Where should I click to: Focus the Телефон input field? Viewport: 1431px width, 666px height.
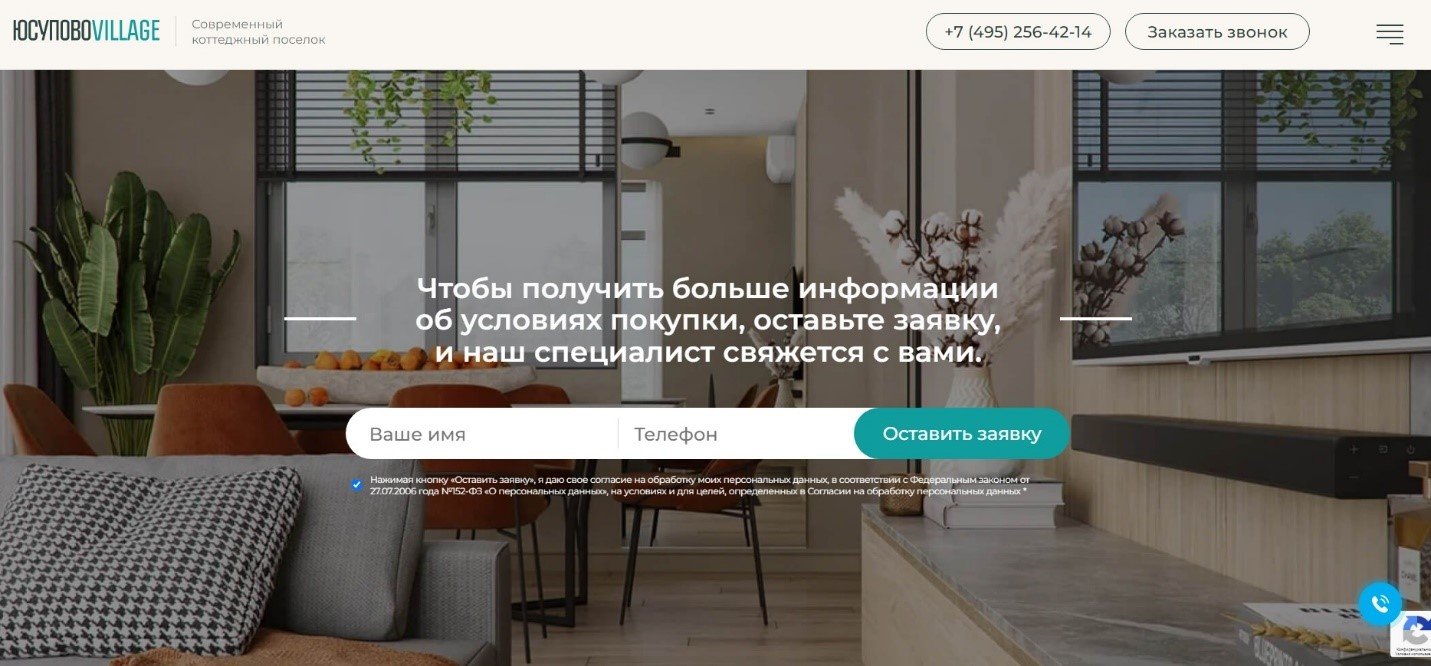(736, 434)
